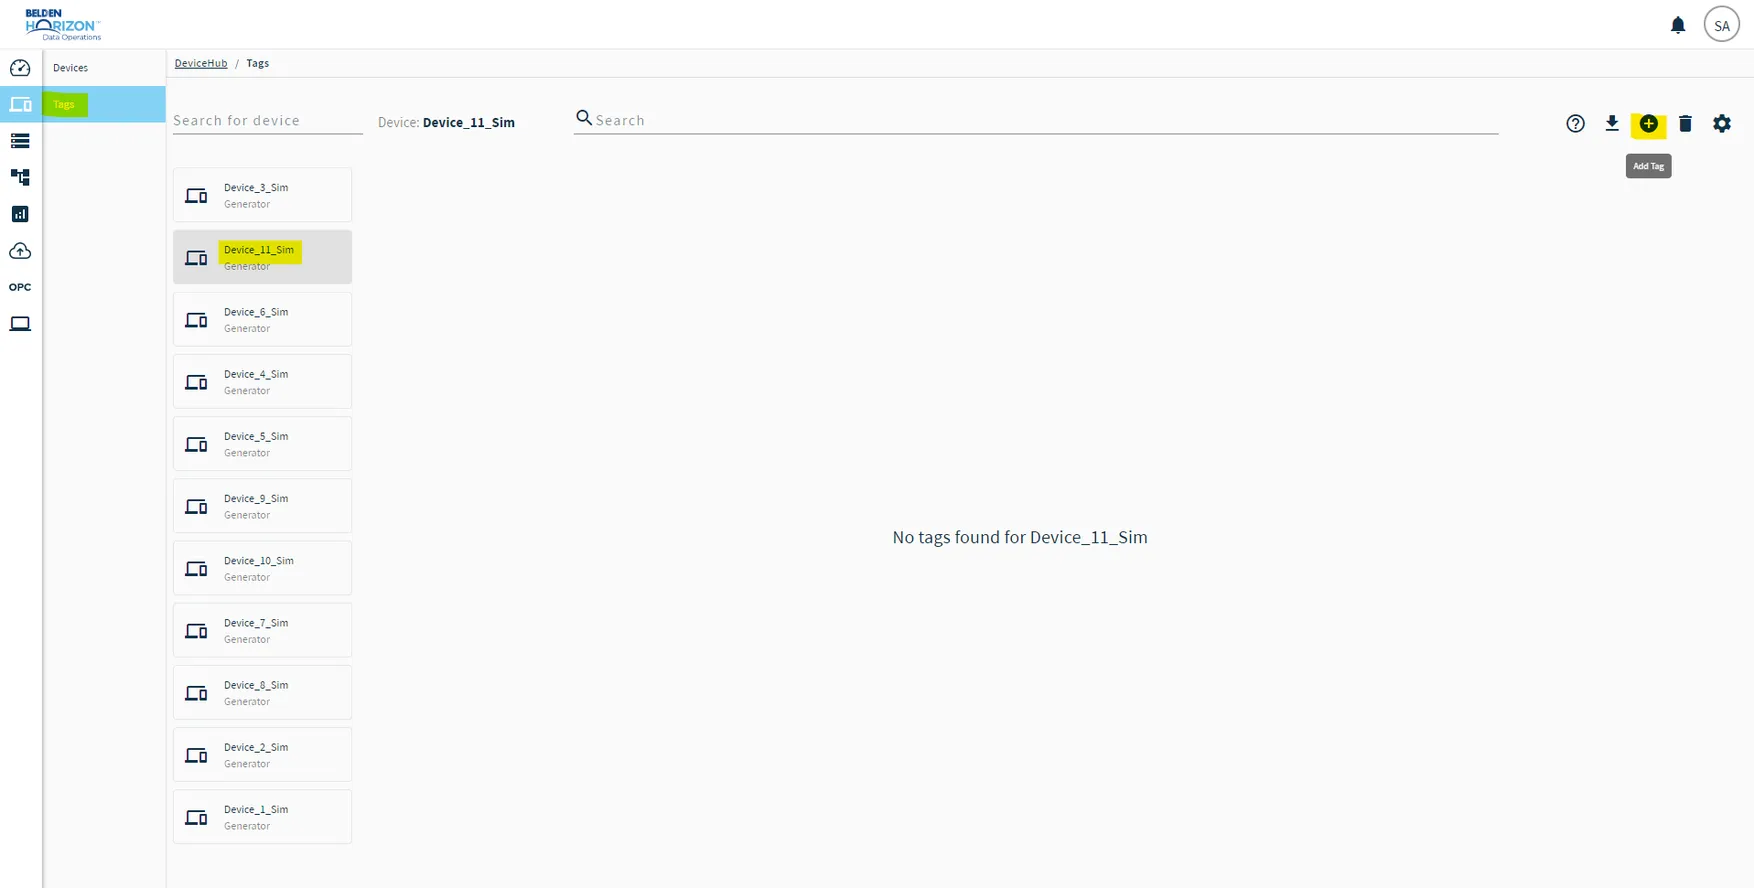Image resolution: width=1754 pixels, height=888 pixels.
Task: Open the analytics chart icon in sidebar
Action: tap(20, 214)
